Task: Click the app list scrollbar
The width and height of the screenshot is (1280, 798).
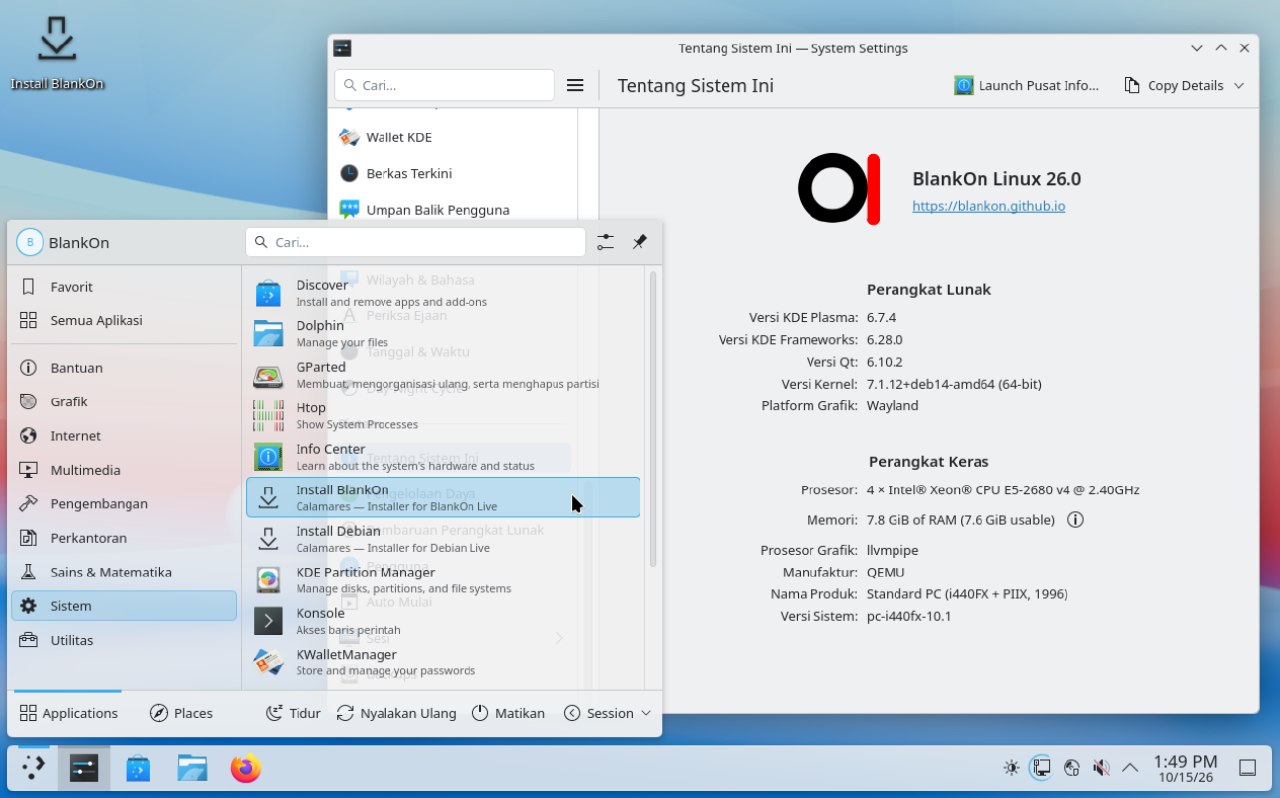Action: [653, 420]
